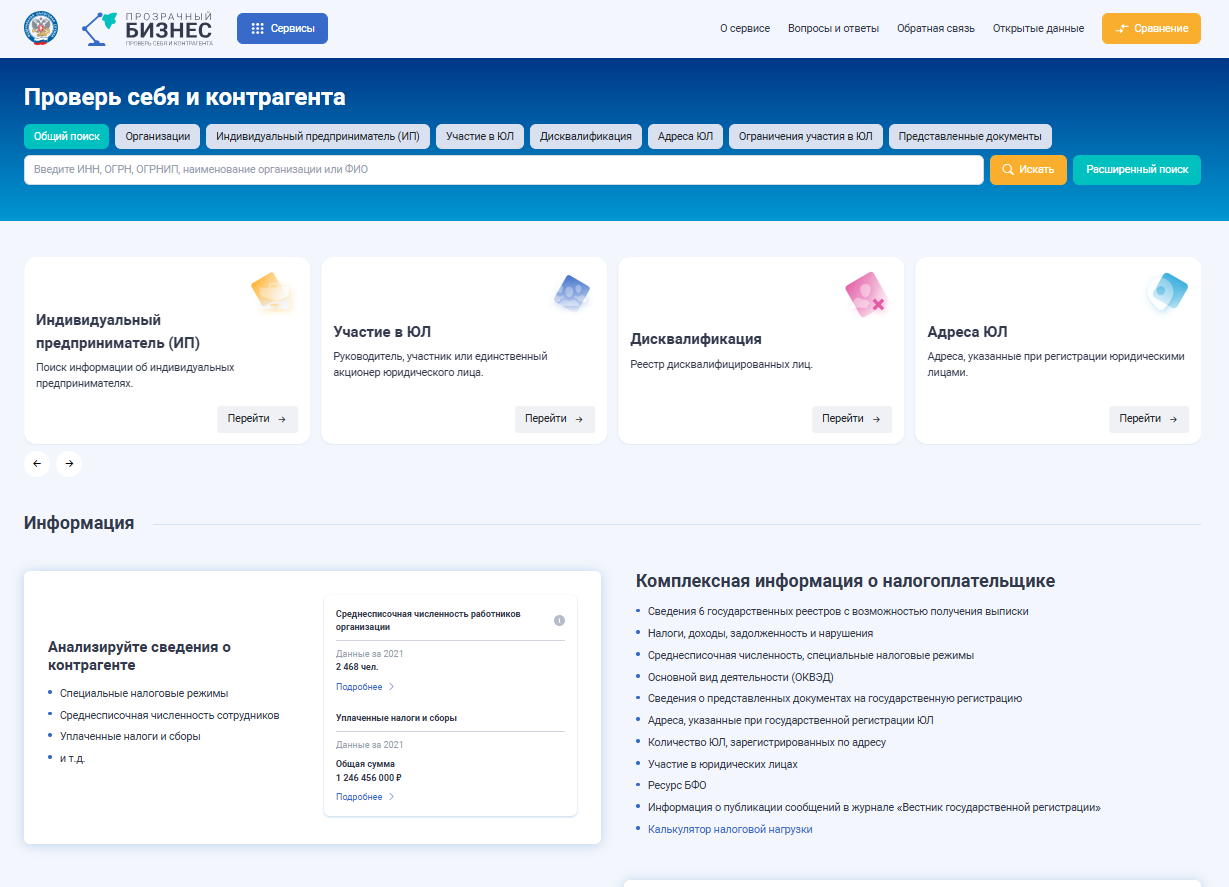Click Основной вид деятельности (ОКВЭД) item
Screen dimensions: 1229x887
[x=740, y=677]
